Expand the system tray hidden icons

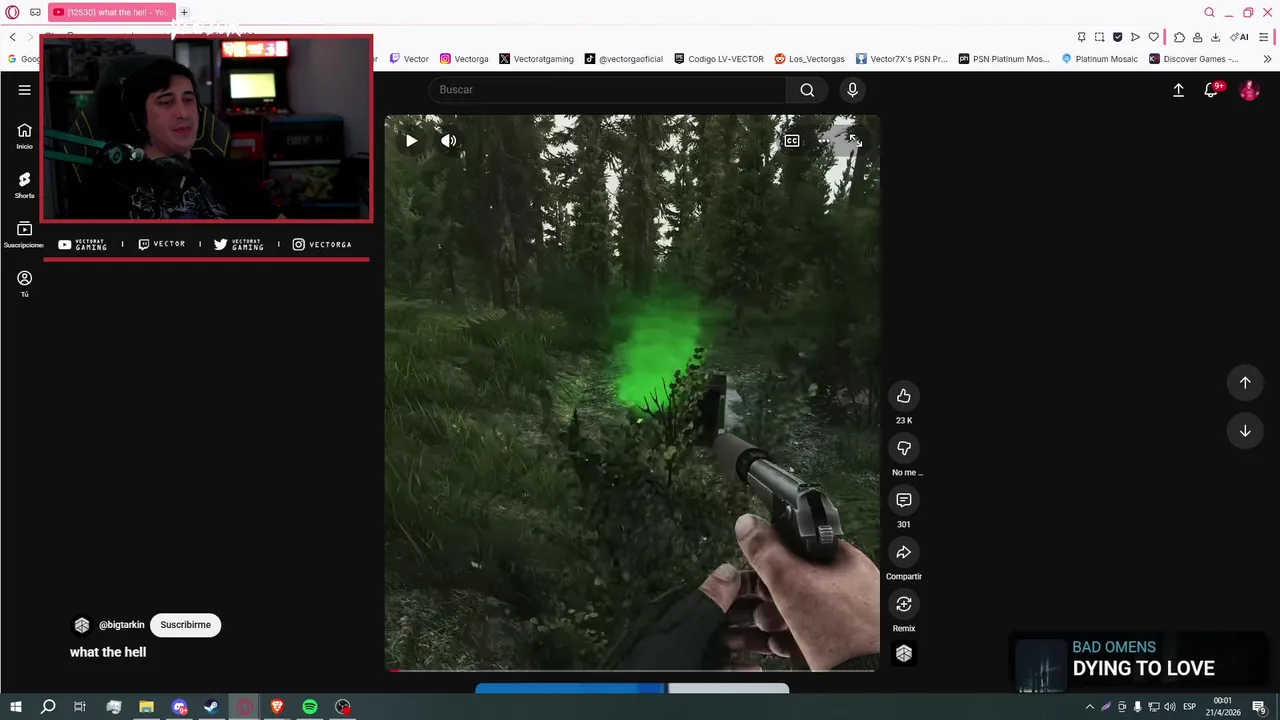(x=1089, y=707)
